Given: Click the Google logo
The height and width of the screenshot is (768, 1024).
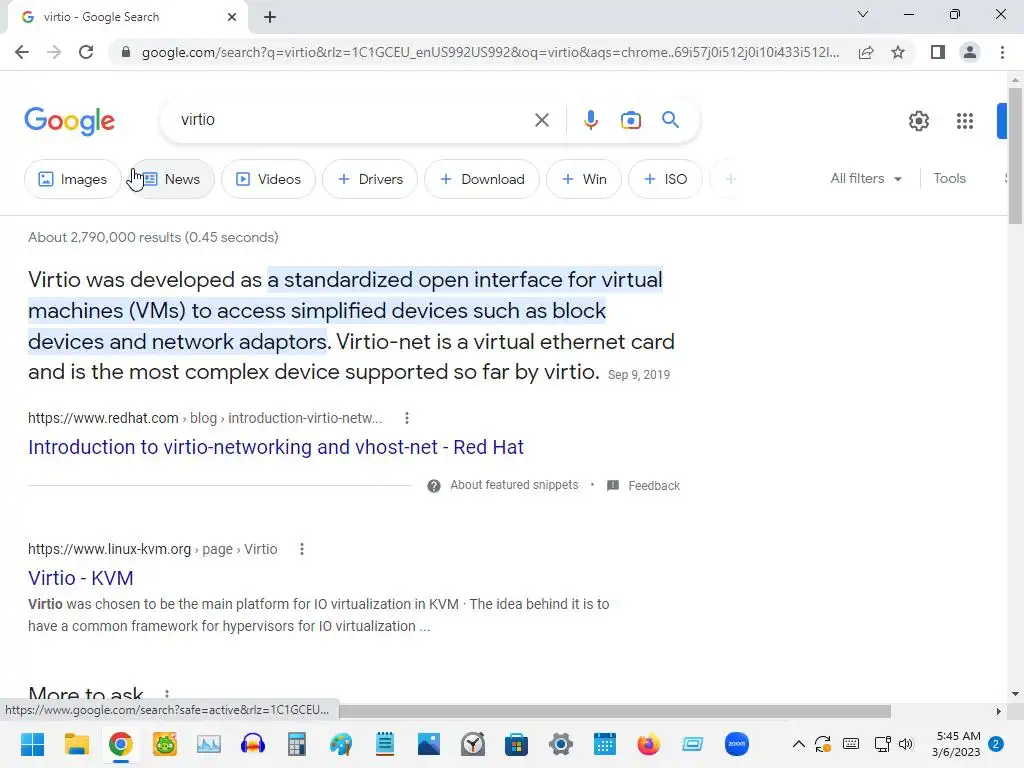Looking at the screenshot, I should 69,121.
